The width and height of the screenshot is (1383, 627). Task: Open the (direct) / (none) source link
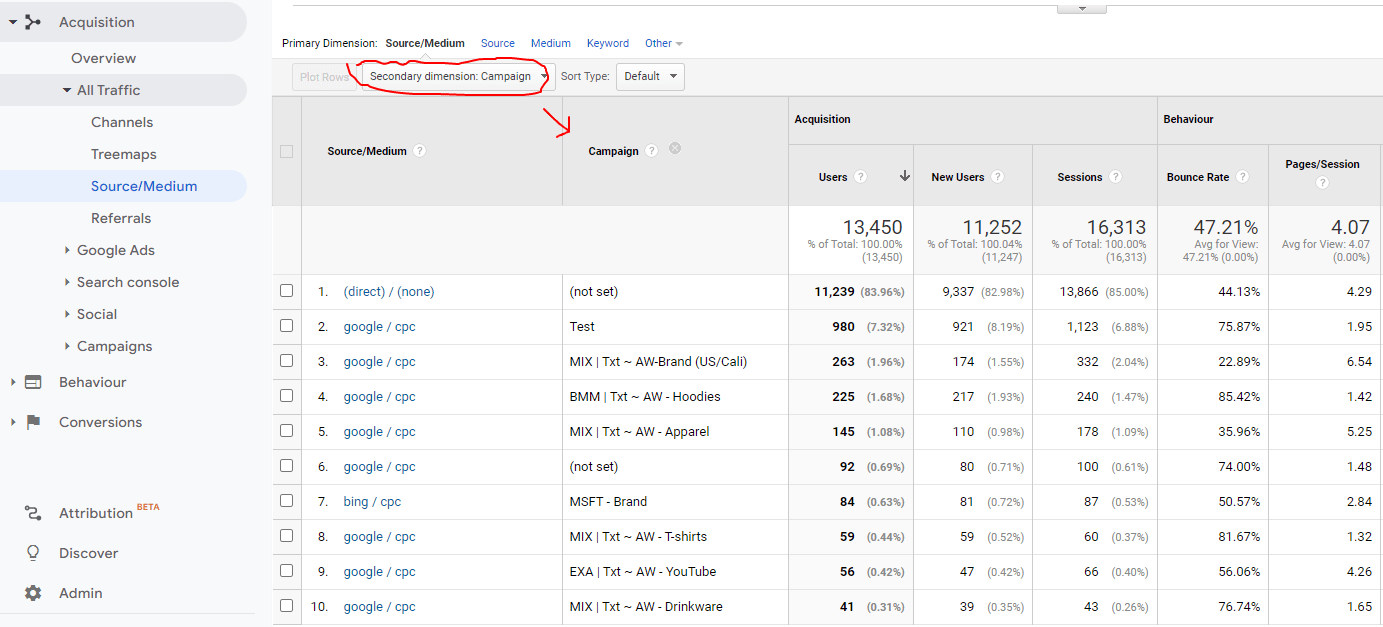coord(389,292)
